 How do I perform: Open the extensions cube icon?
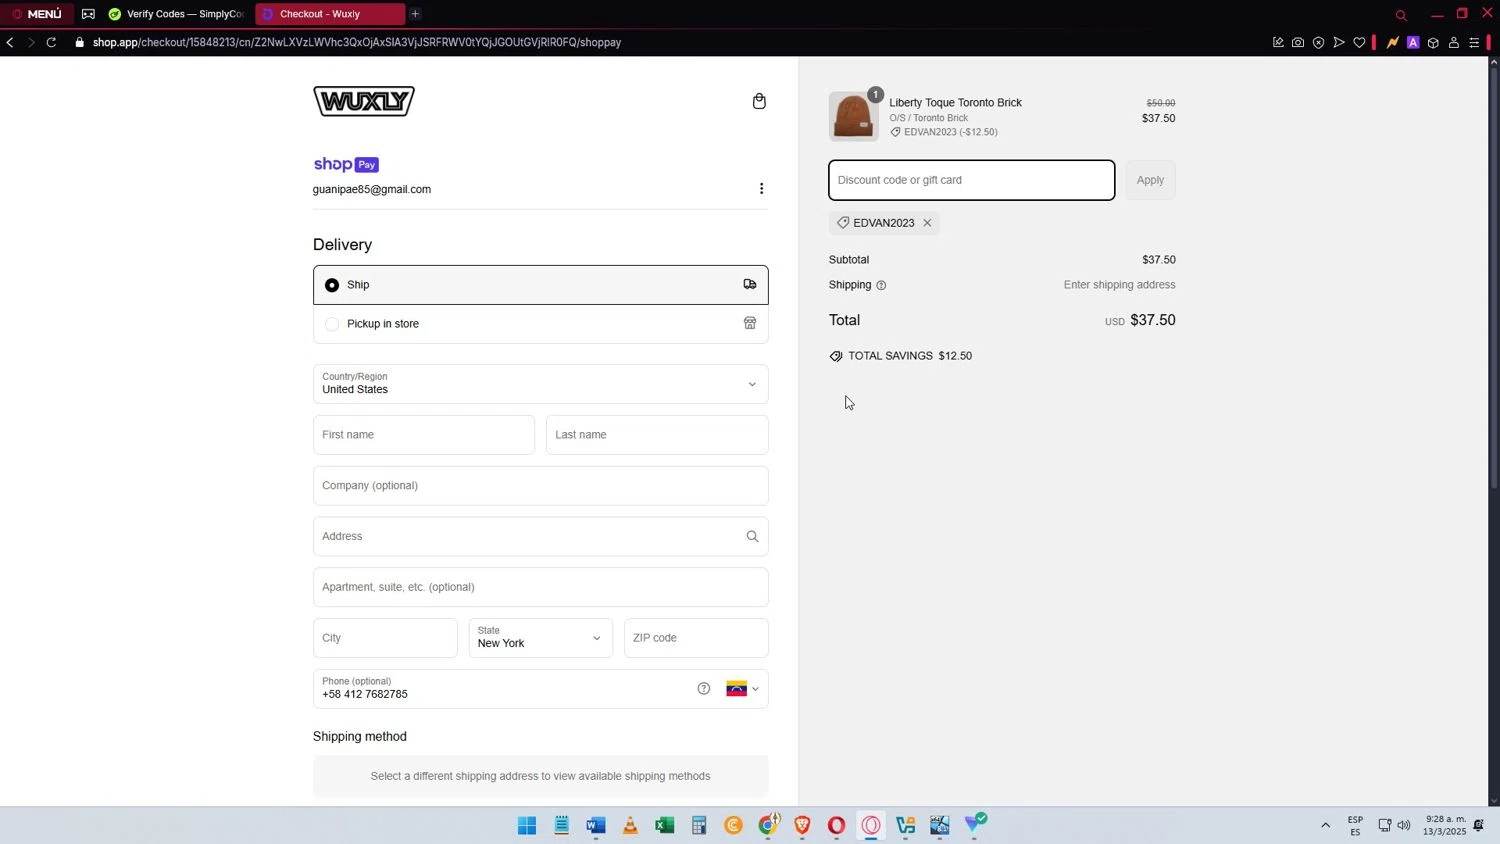tap(1433, 43)
